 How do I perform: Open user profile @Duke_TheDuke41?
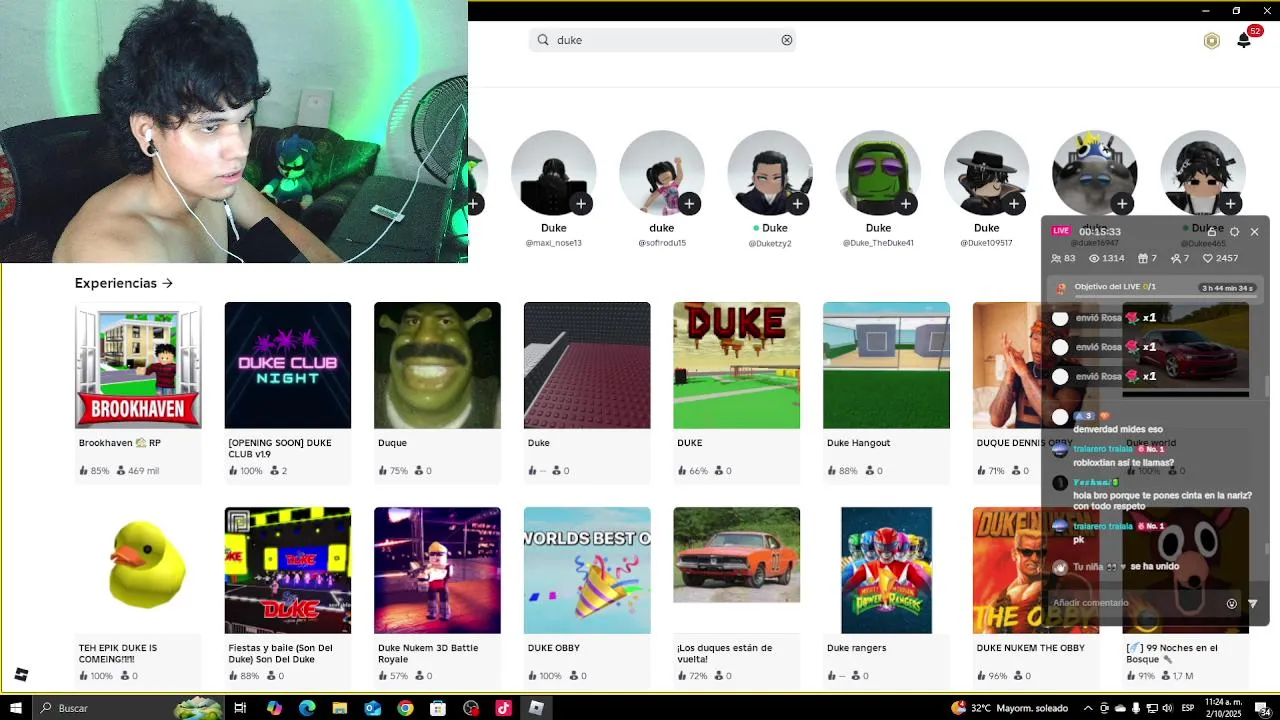pyautogui.click(x=878, y=175)
